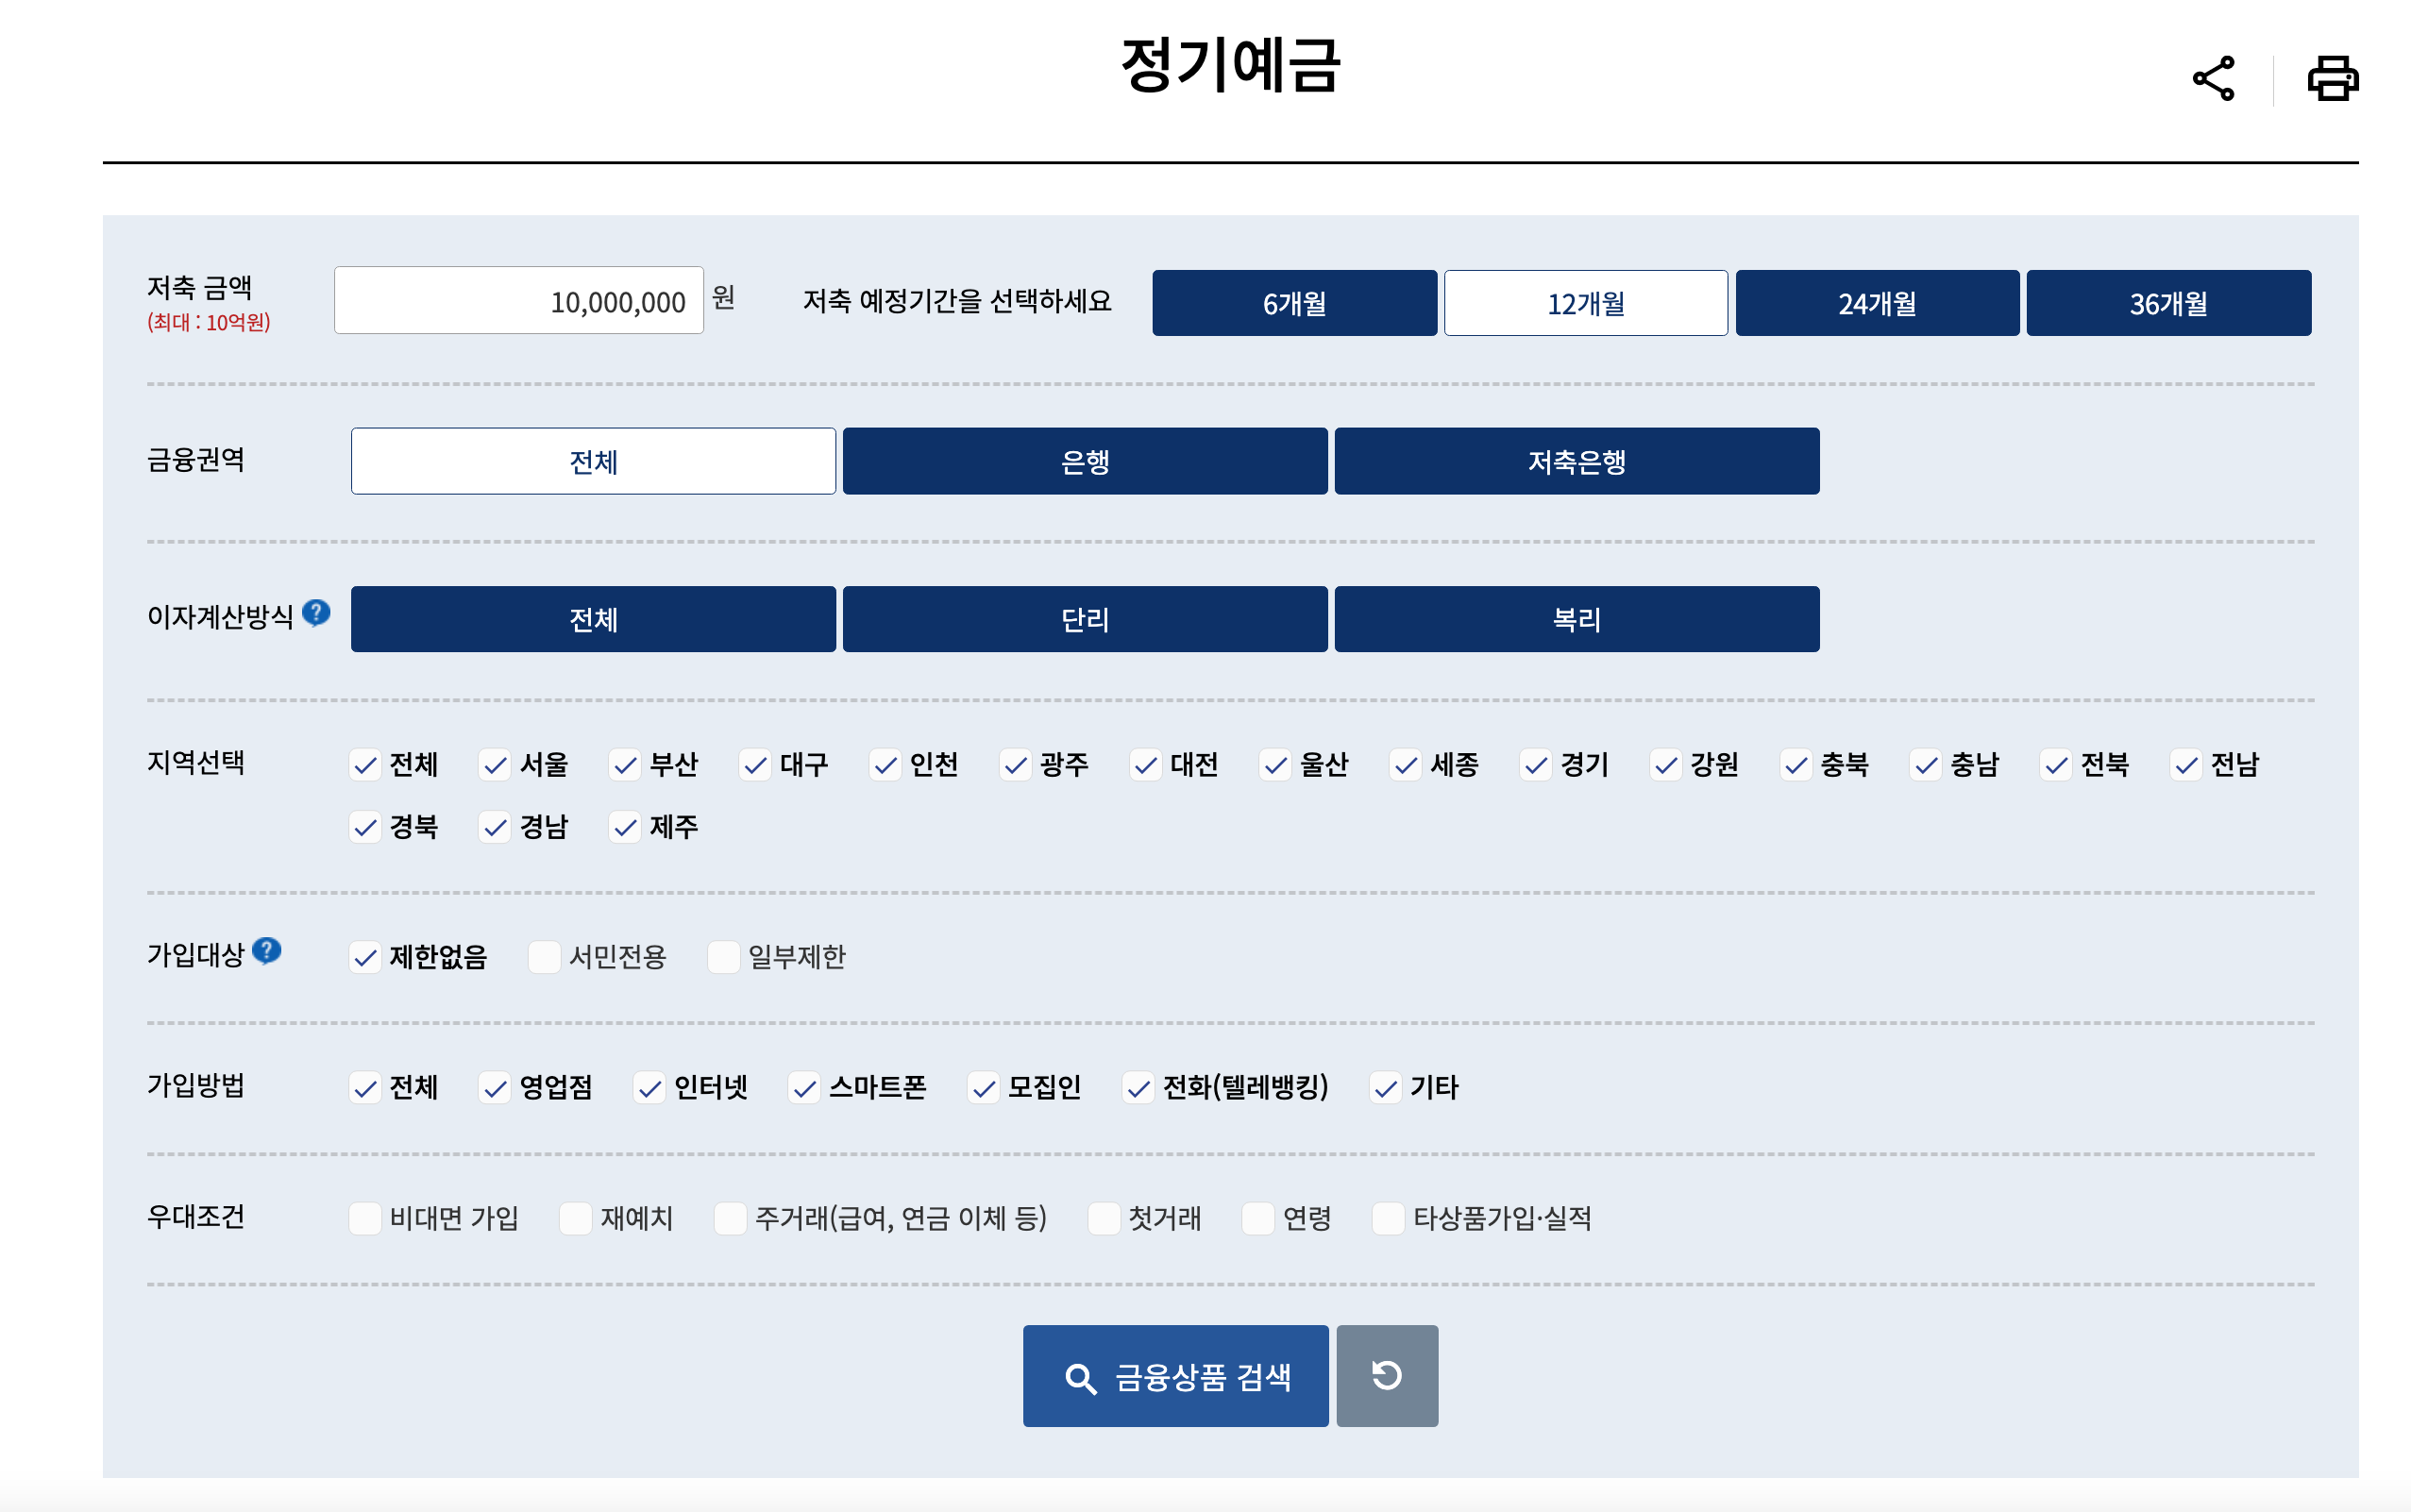Disable the 서울 region selection

(494, 765)
